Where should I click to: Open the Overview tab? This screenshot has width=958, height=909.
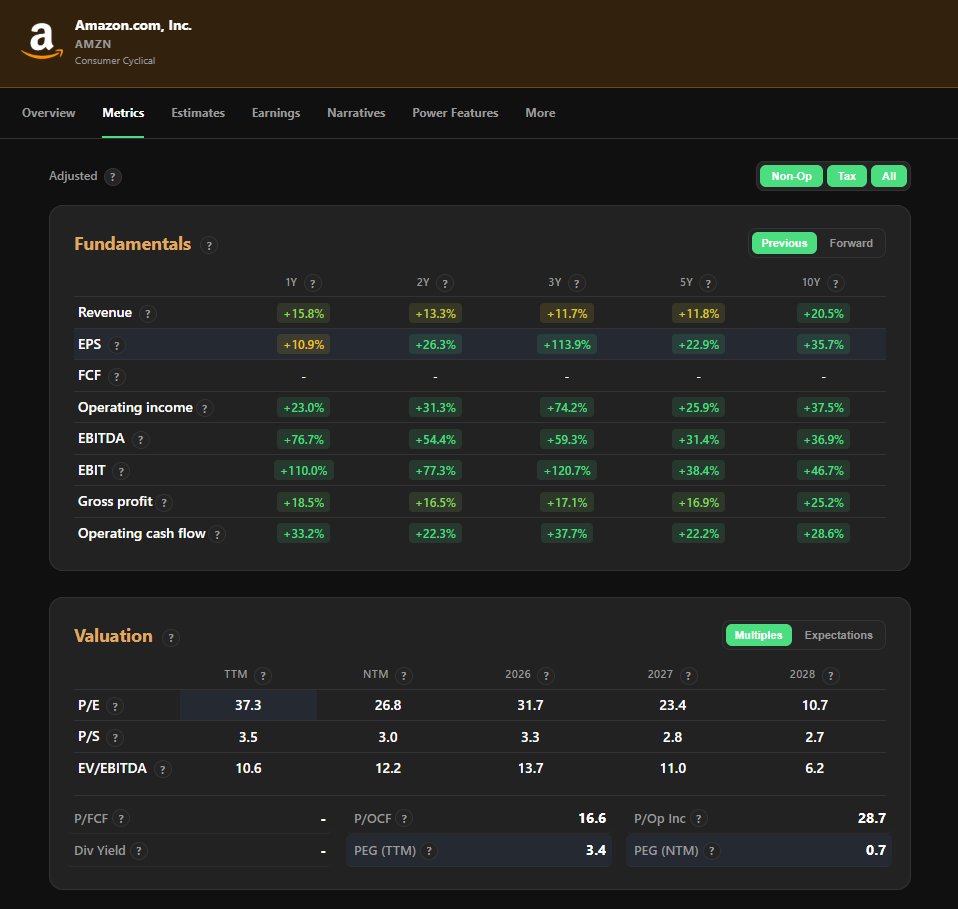(48, 113)
